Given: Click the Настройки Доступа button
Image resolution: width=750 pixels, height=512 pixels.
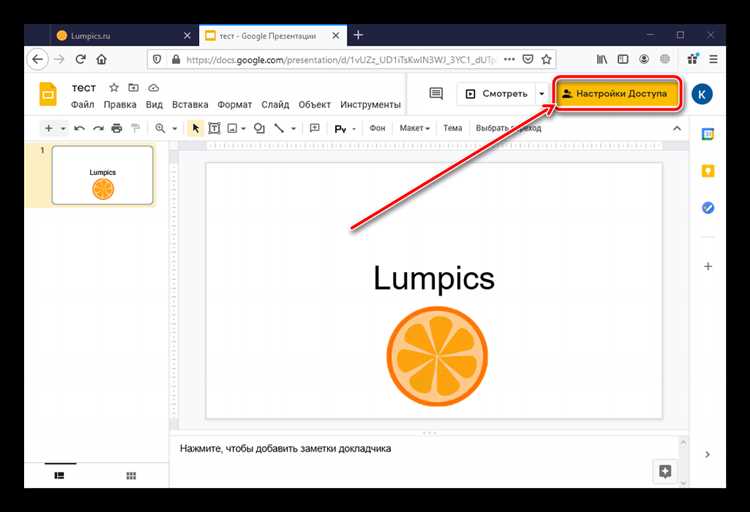Looking at the screenshot, I should 618,94.
